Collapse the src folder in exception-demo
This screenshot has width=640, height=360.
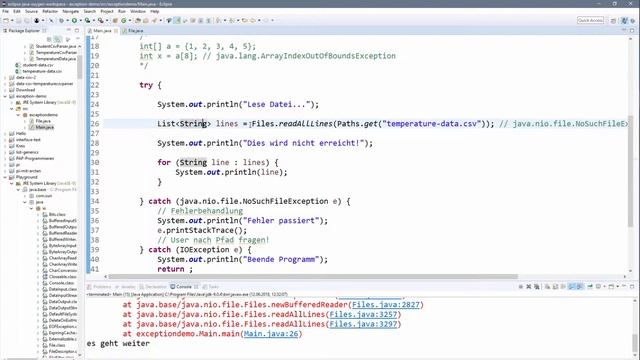pos(12,109)
